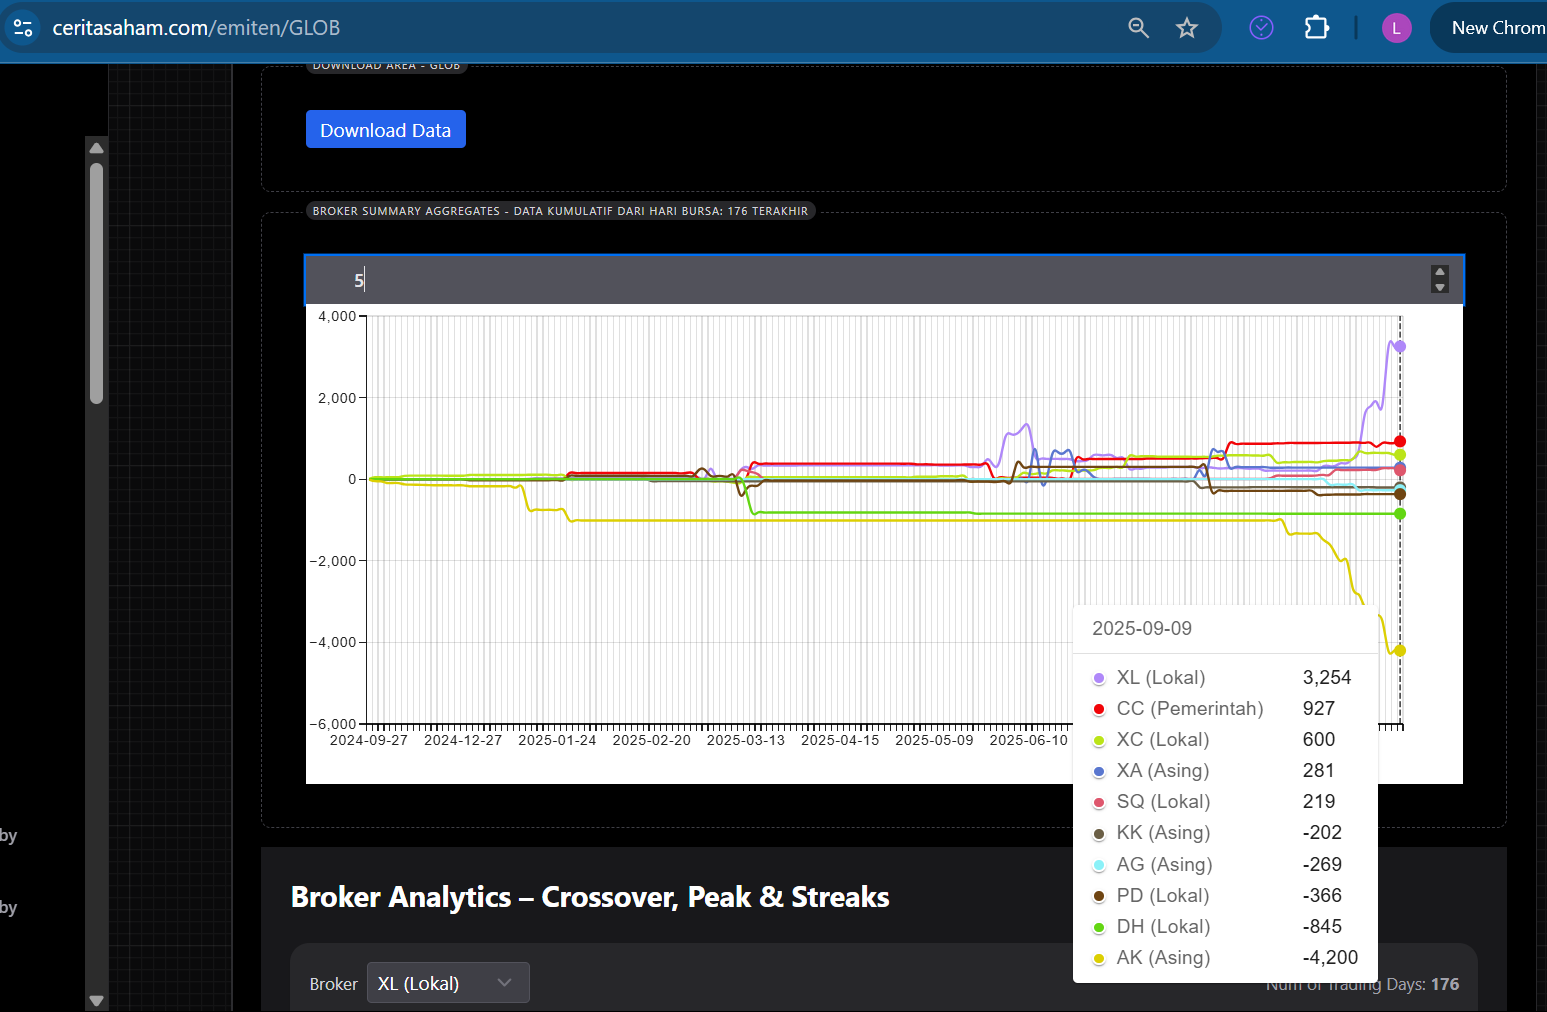Click the zoom magnifier icon in address bar
The width and height of the screenshot is (1547, 1012).
1138,28
